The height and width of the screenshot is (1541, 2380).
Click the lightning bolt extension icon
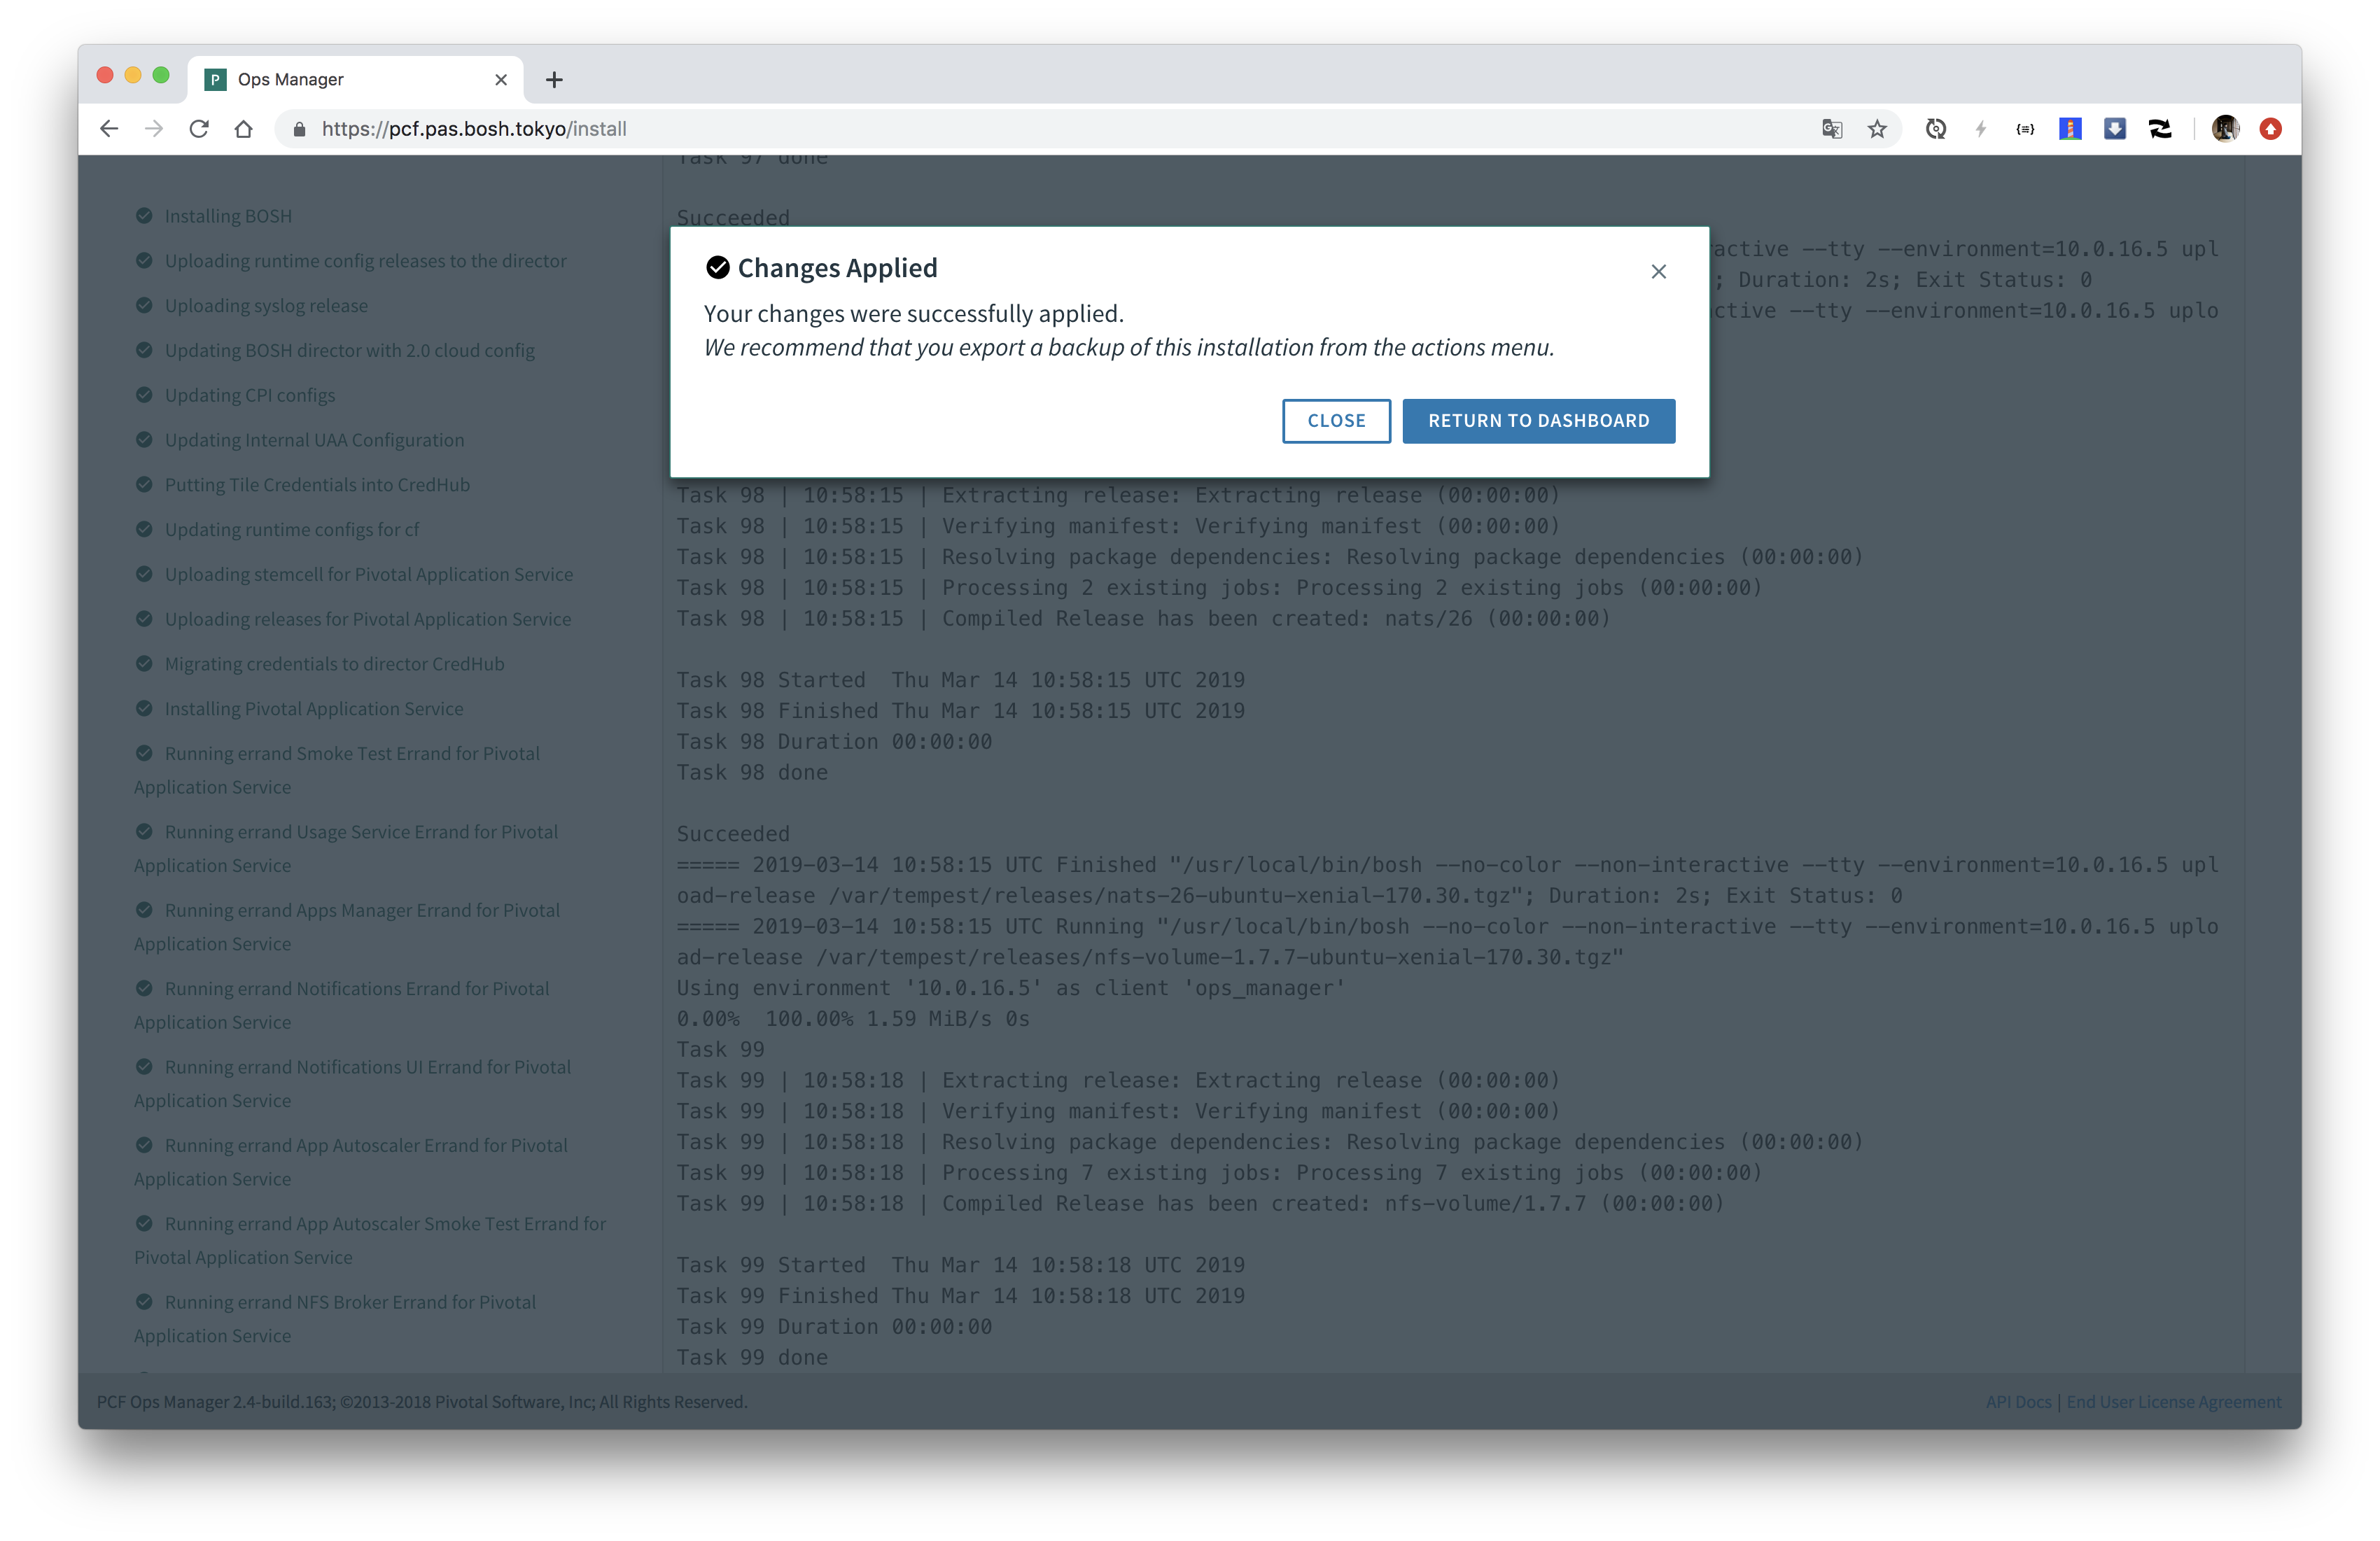pyautogui.click(x=1981, y=129)
